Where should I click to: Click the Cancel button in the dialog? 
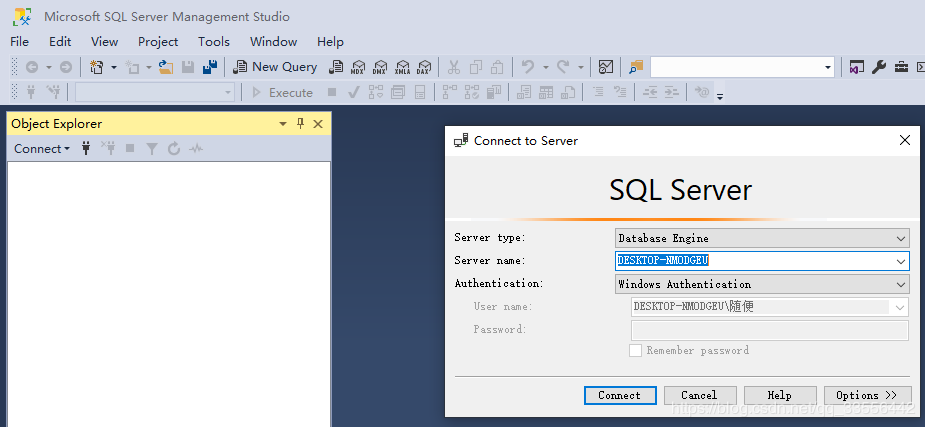coord(700,395)
